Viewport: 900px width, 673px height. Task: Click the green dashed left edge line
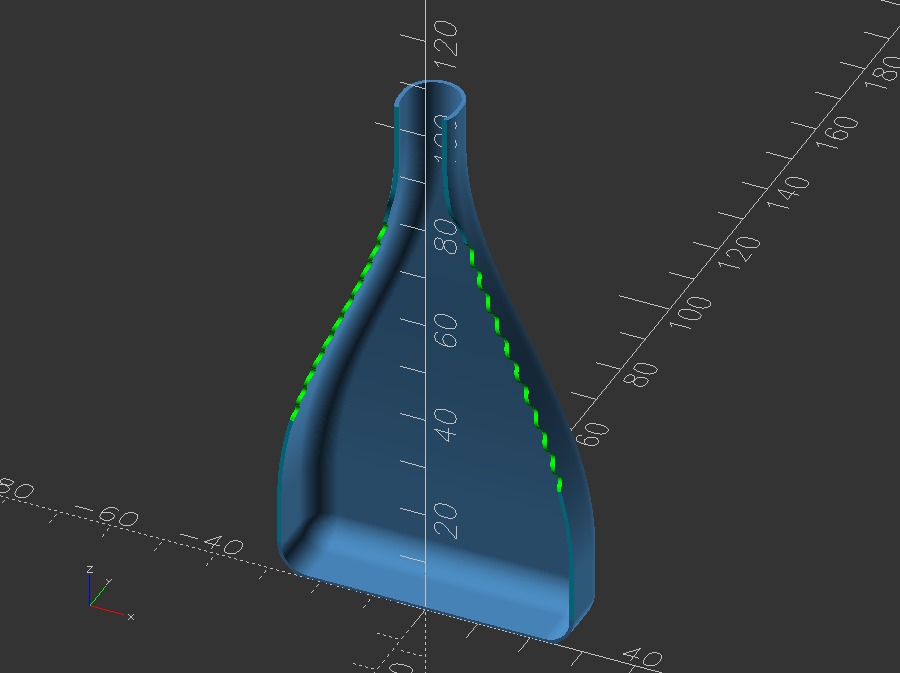point(338,322)
